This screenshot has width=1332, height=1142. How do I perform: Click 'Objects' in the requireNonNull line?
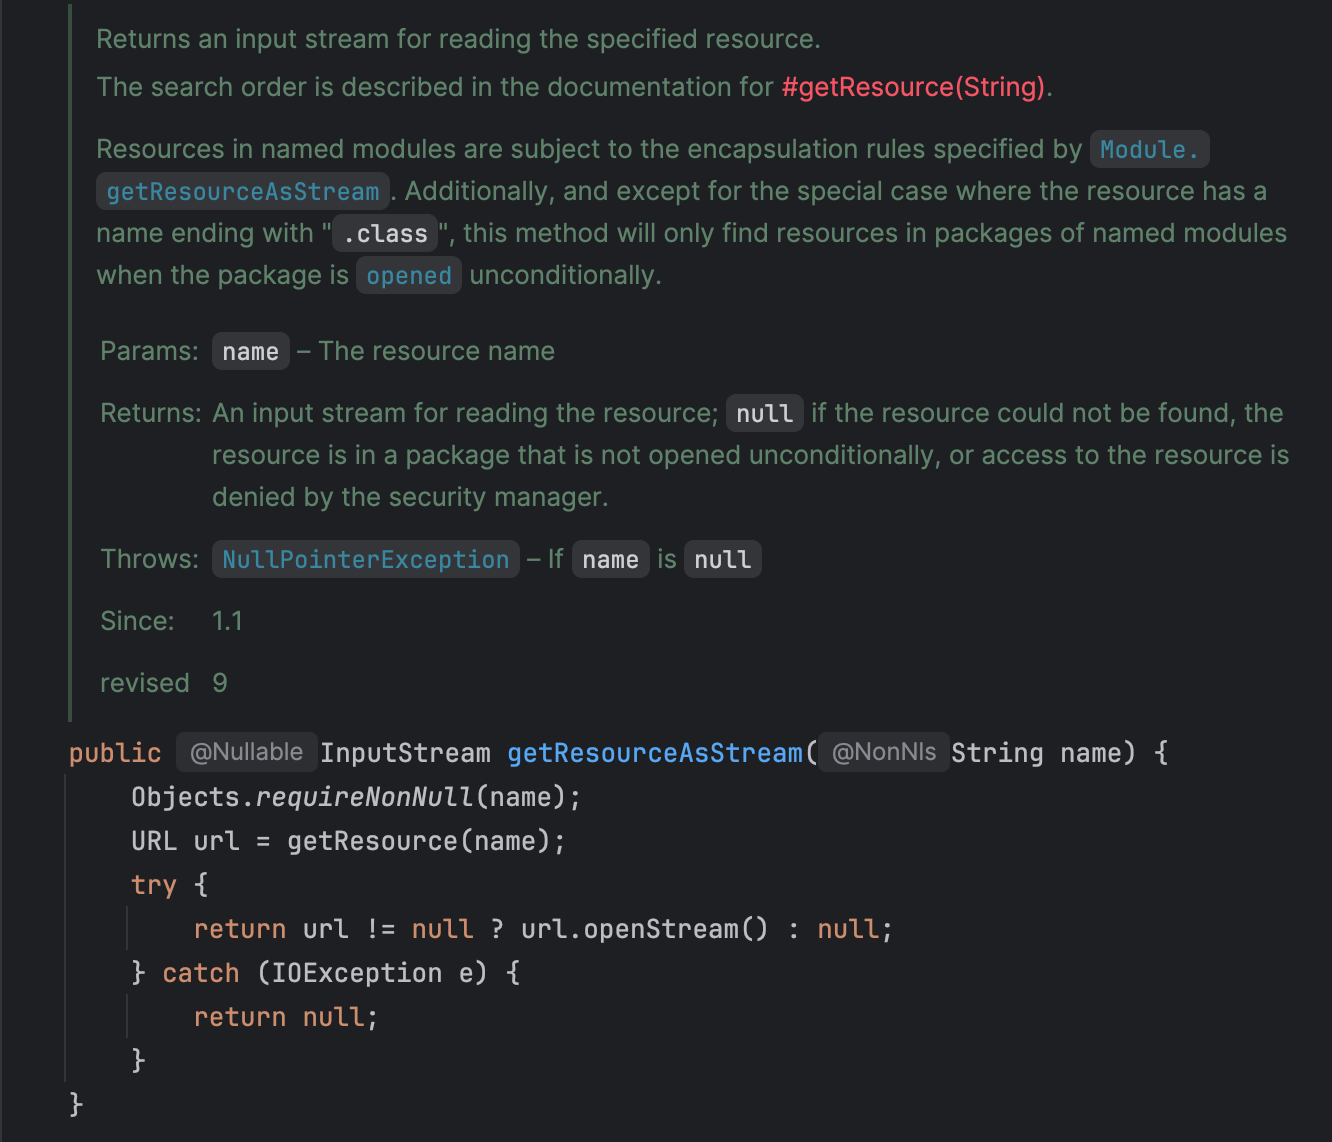[186, 797]
